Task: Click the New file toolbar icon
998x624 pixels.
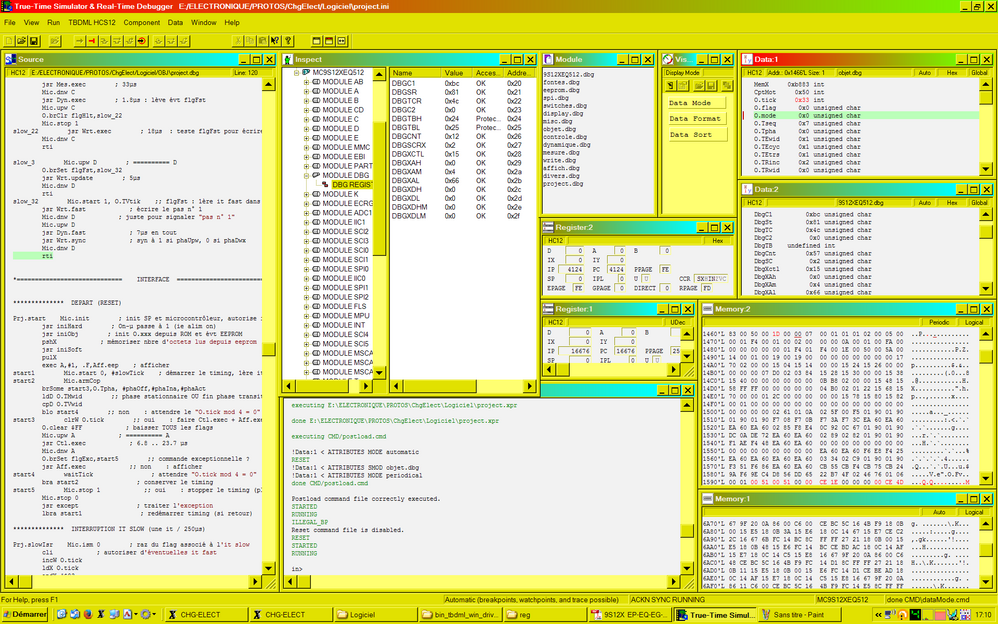Action: point(10,41)
